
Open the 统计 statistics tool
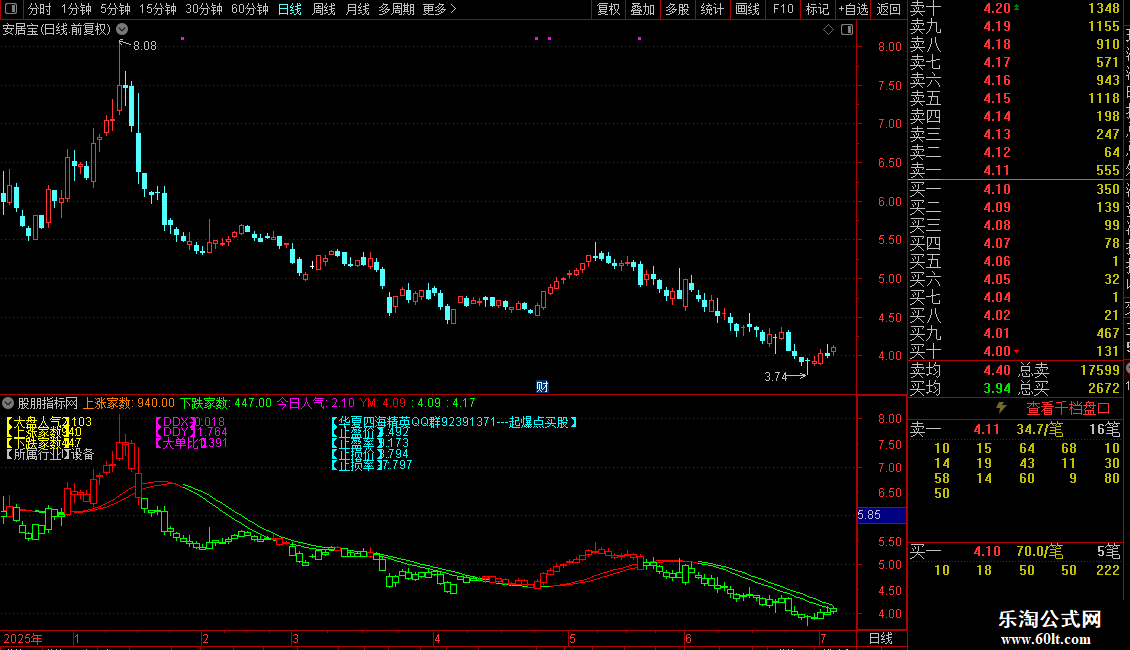click(x=711, y=9)
